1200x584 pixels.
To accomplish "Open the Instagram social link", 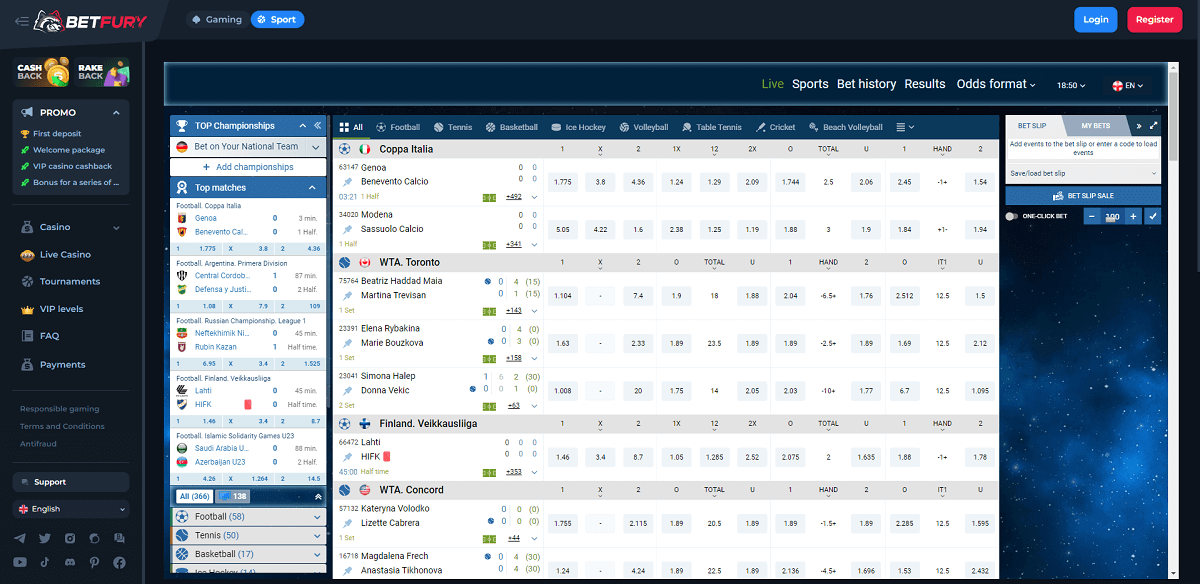I will (x=70, y=538).
